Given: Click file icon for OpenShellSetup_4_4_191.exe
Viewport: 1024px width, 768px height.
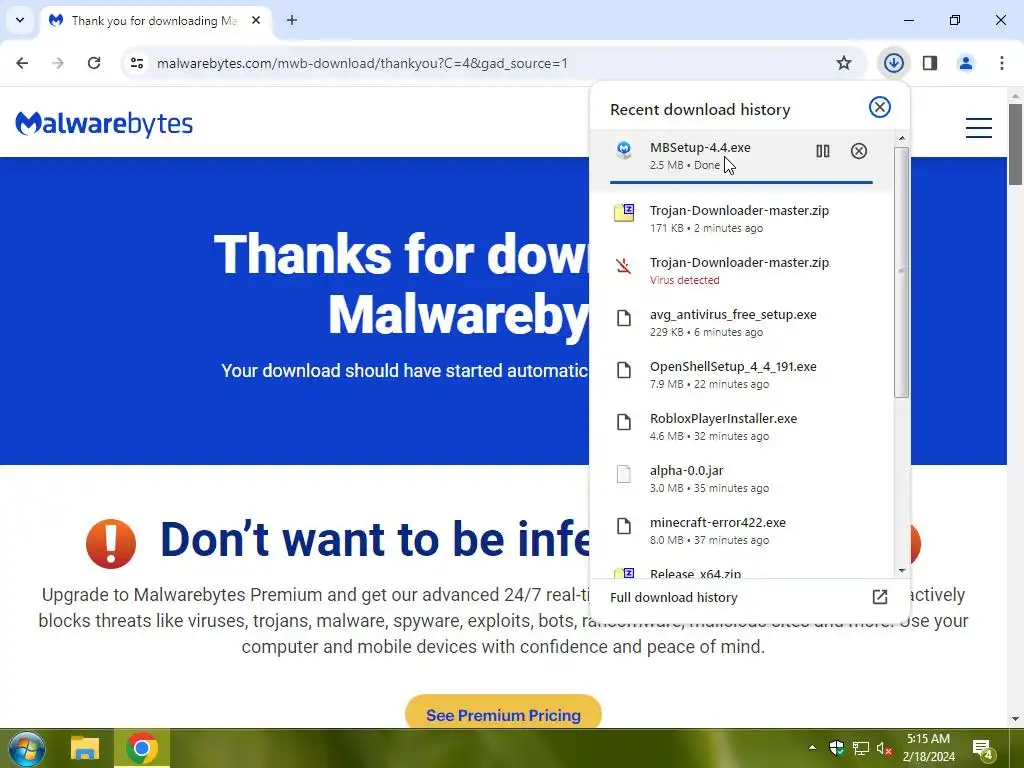Looking at the screenshot, I should (624, 370).
